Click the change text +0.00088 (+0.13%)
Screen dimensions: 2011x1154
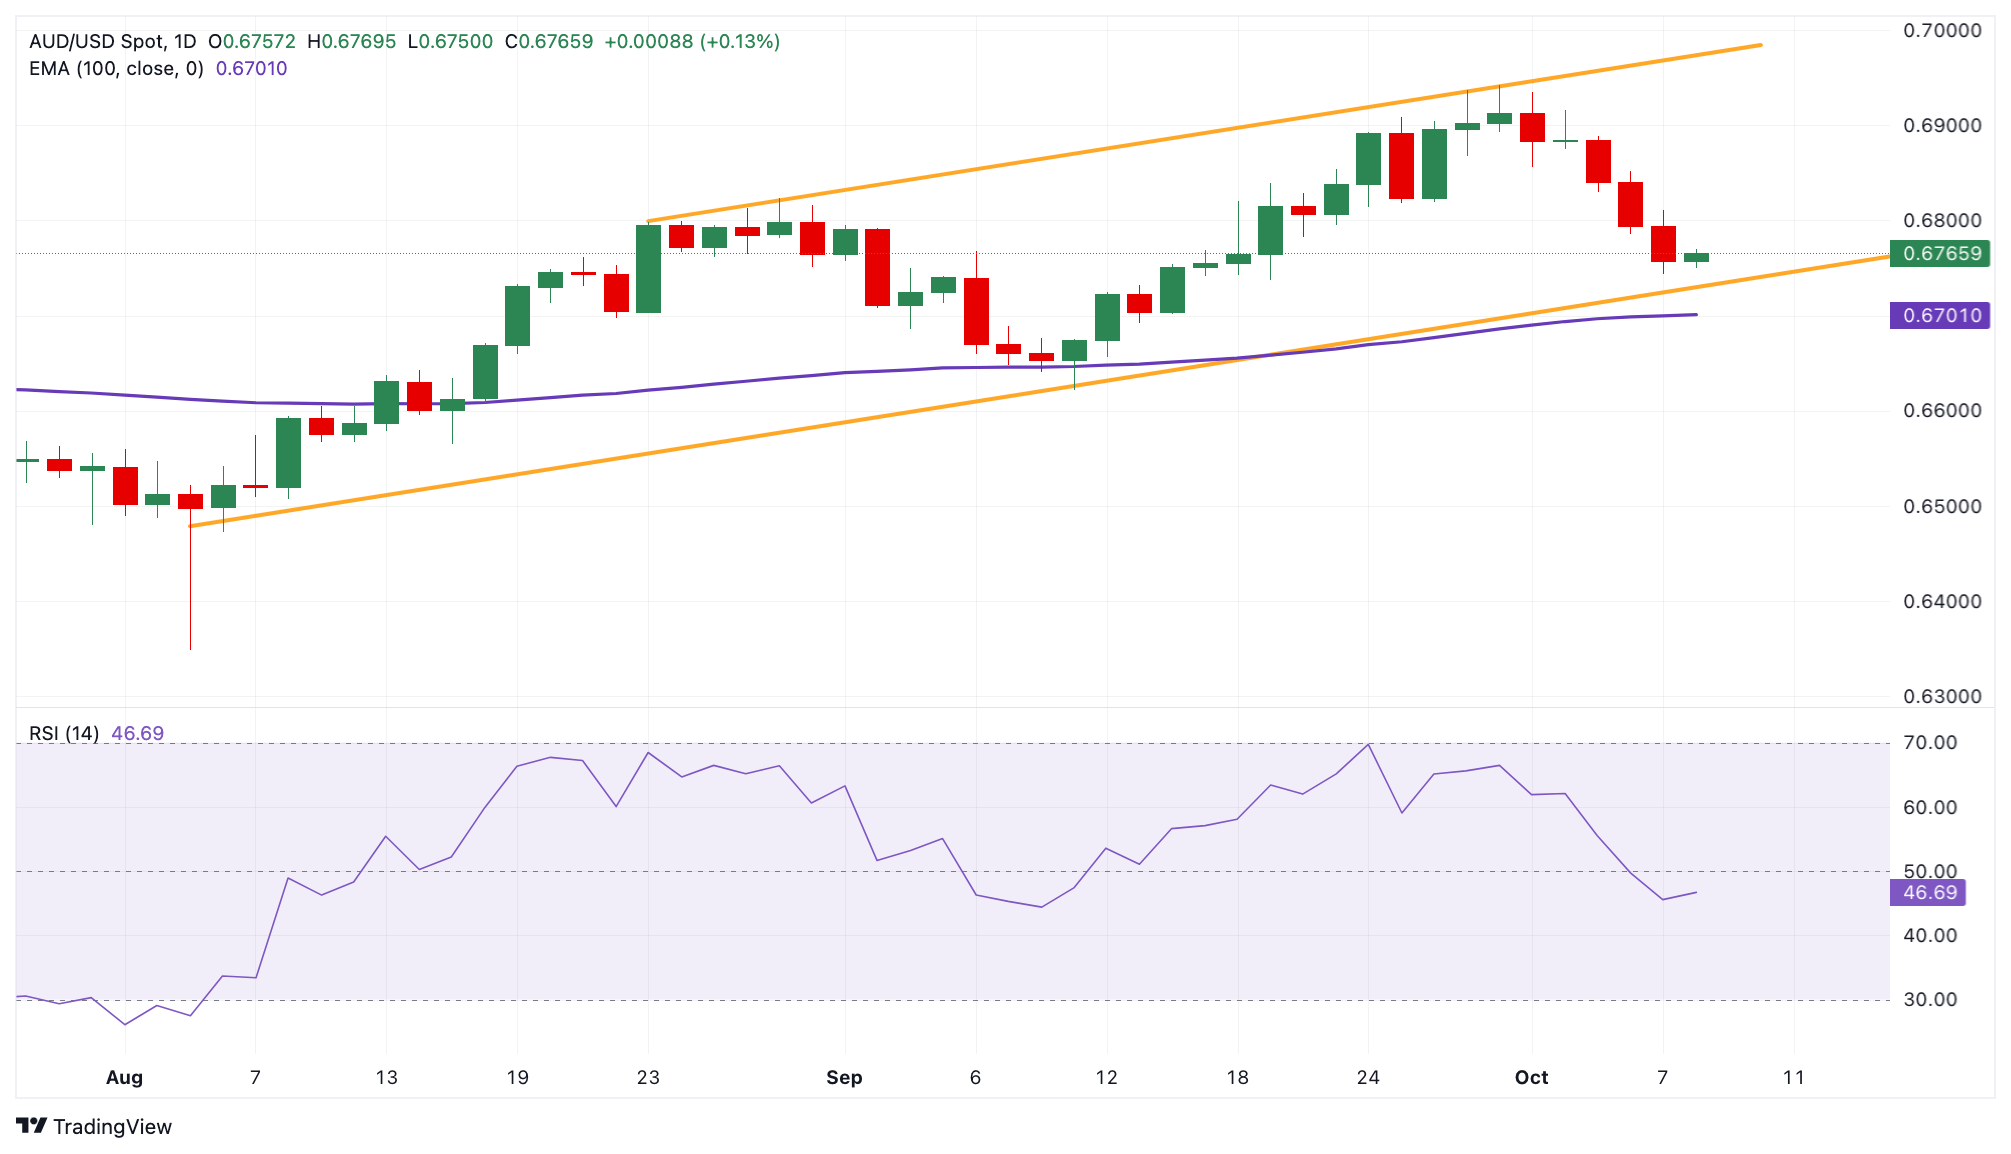[x=692, y=42]
